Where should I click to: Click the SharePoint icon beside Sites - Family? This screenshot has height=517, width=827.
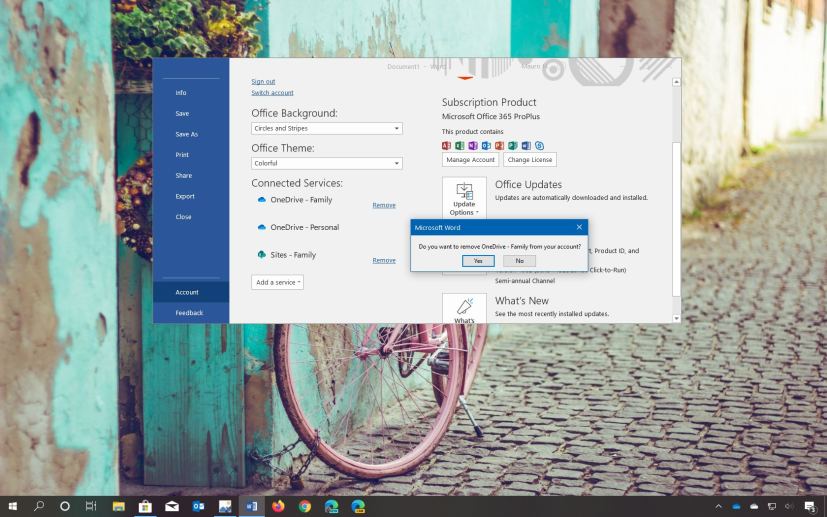[x=262, y=255]
